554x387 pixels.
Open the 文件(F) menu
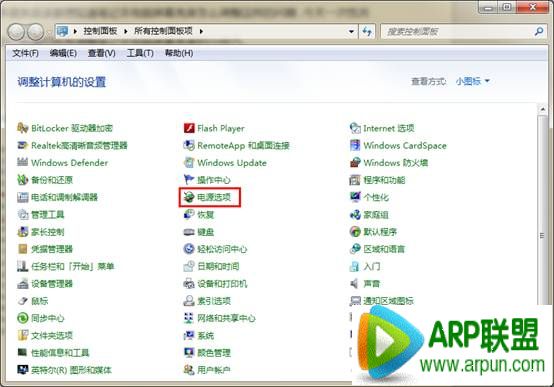pos(25,53)
